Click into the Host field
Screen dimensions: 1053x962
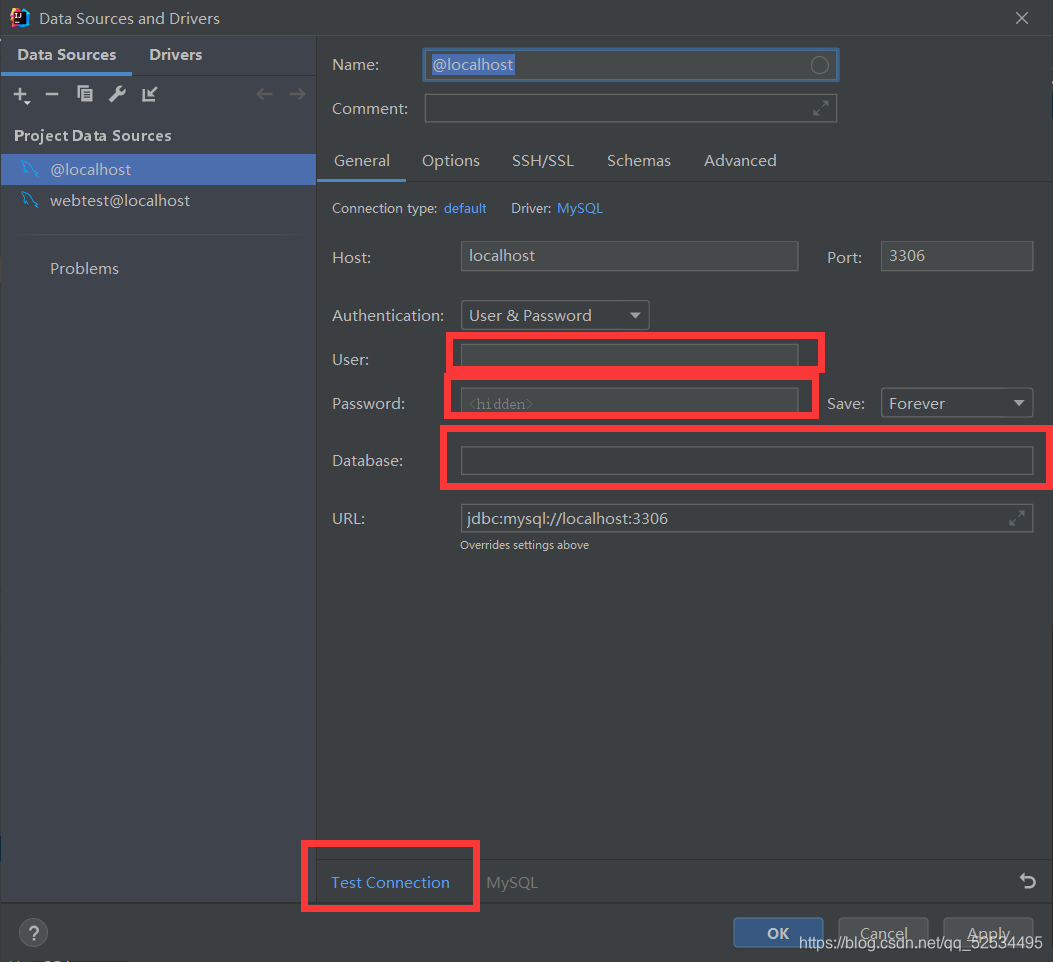click(629, 256)
